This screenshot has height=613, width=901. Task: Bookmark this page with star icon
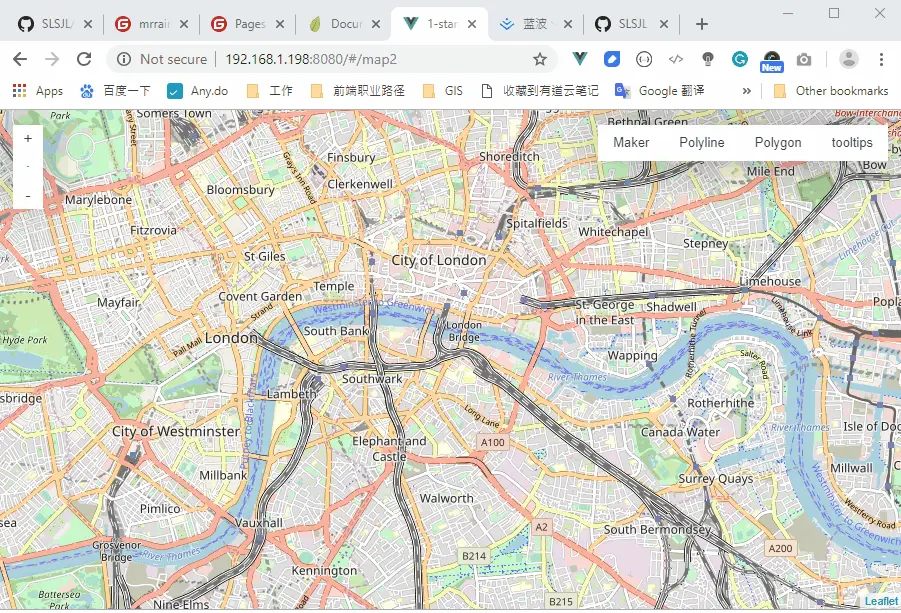540,59
